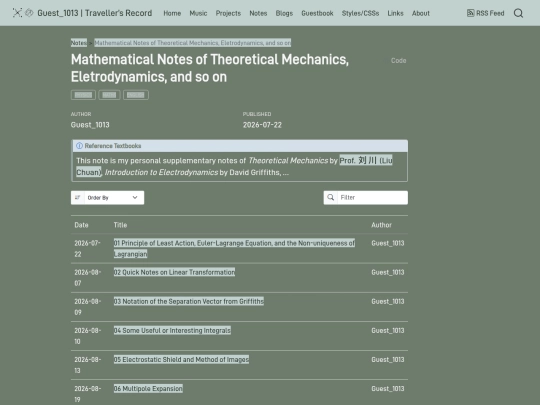This screenshot has height=405, width=540.
Task: Open the site search magnifier icon
Action: (518, 13)
